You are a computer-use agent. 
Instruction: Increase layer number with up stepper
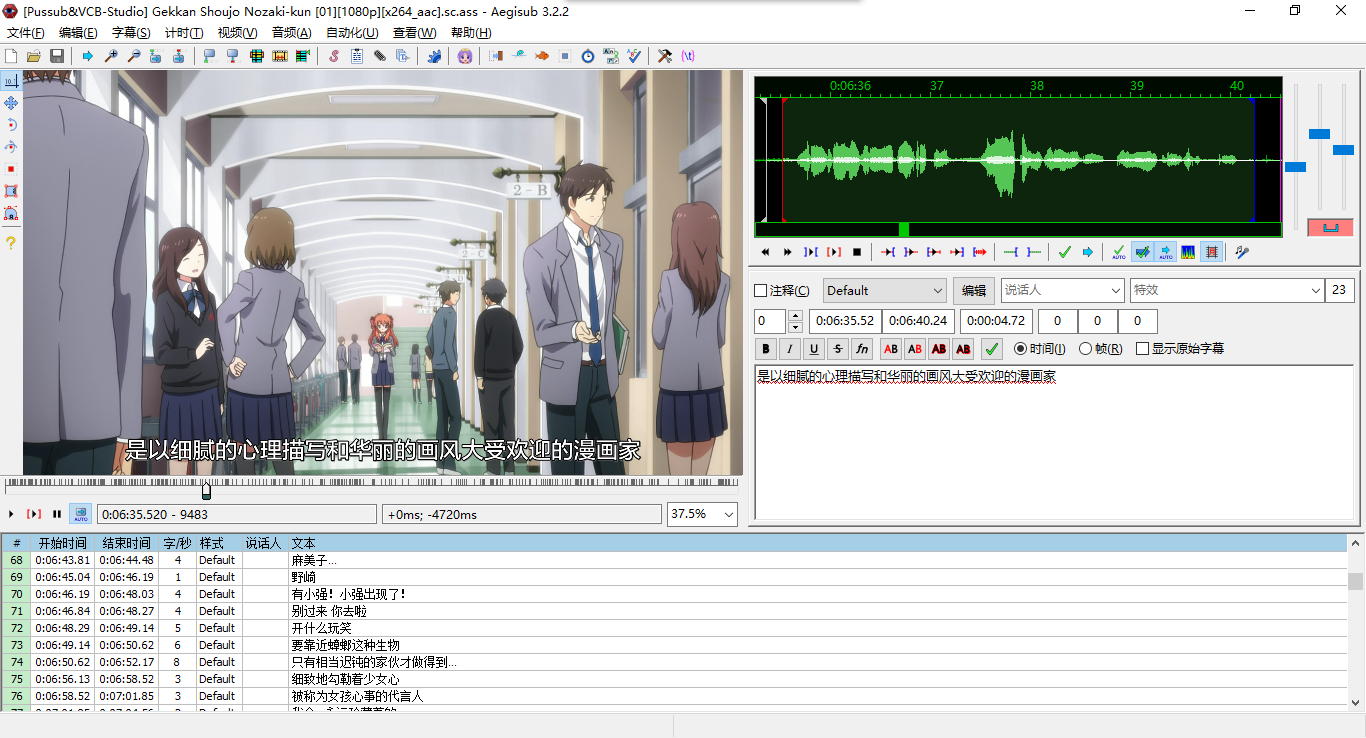coord(796,316)
